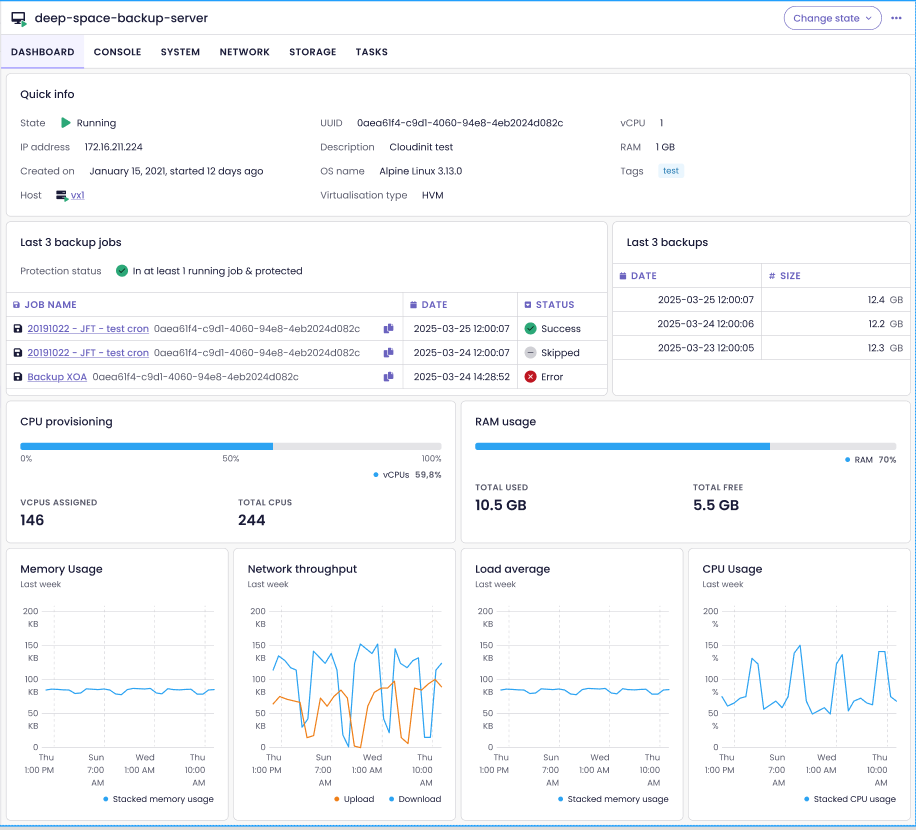Open the Backup XOA job link
The width and height of the screenshot is (916, 830).
[57, 377]
